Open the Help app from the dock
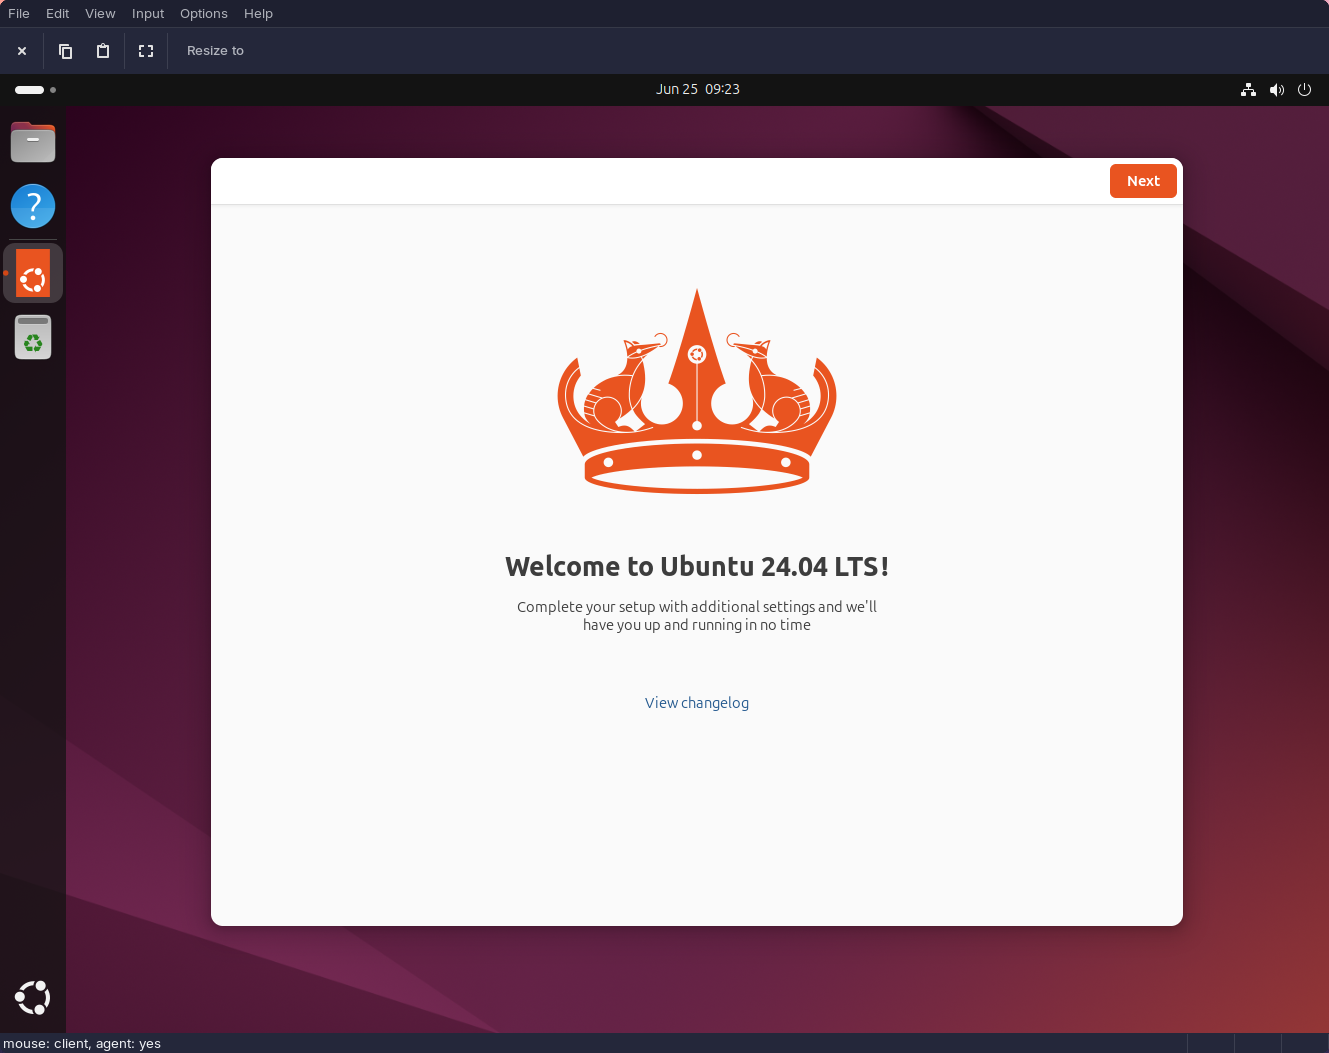Screen dimensions: 1329x1053 tap(33, 207)
